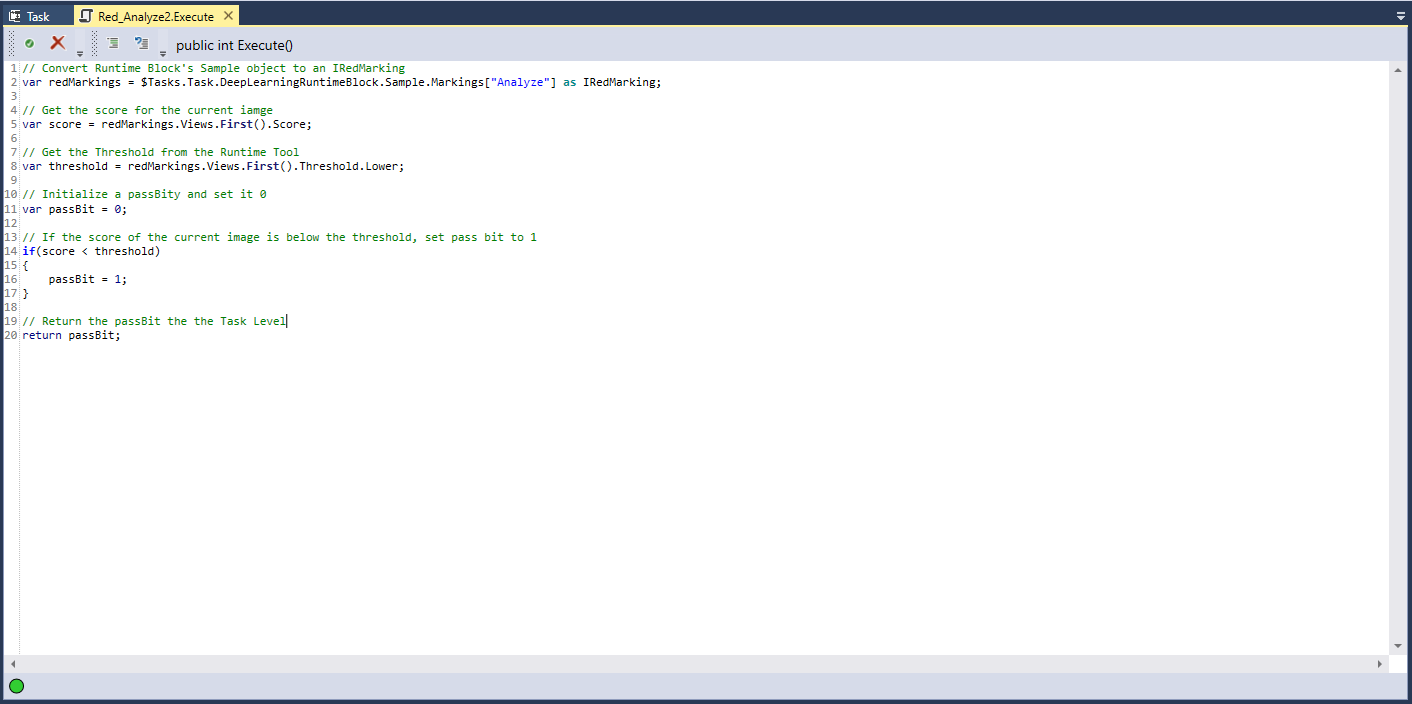Open first toolbar overflow options arrow
1412x704 pixels.
point(80,53)
